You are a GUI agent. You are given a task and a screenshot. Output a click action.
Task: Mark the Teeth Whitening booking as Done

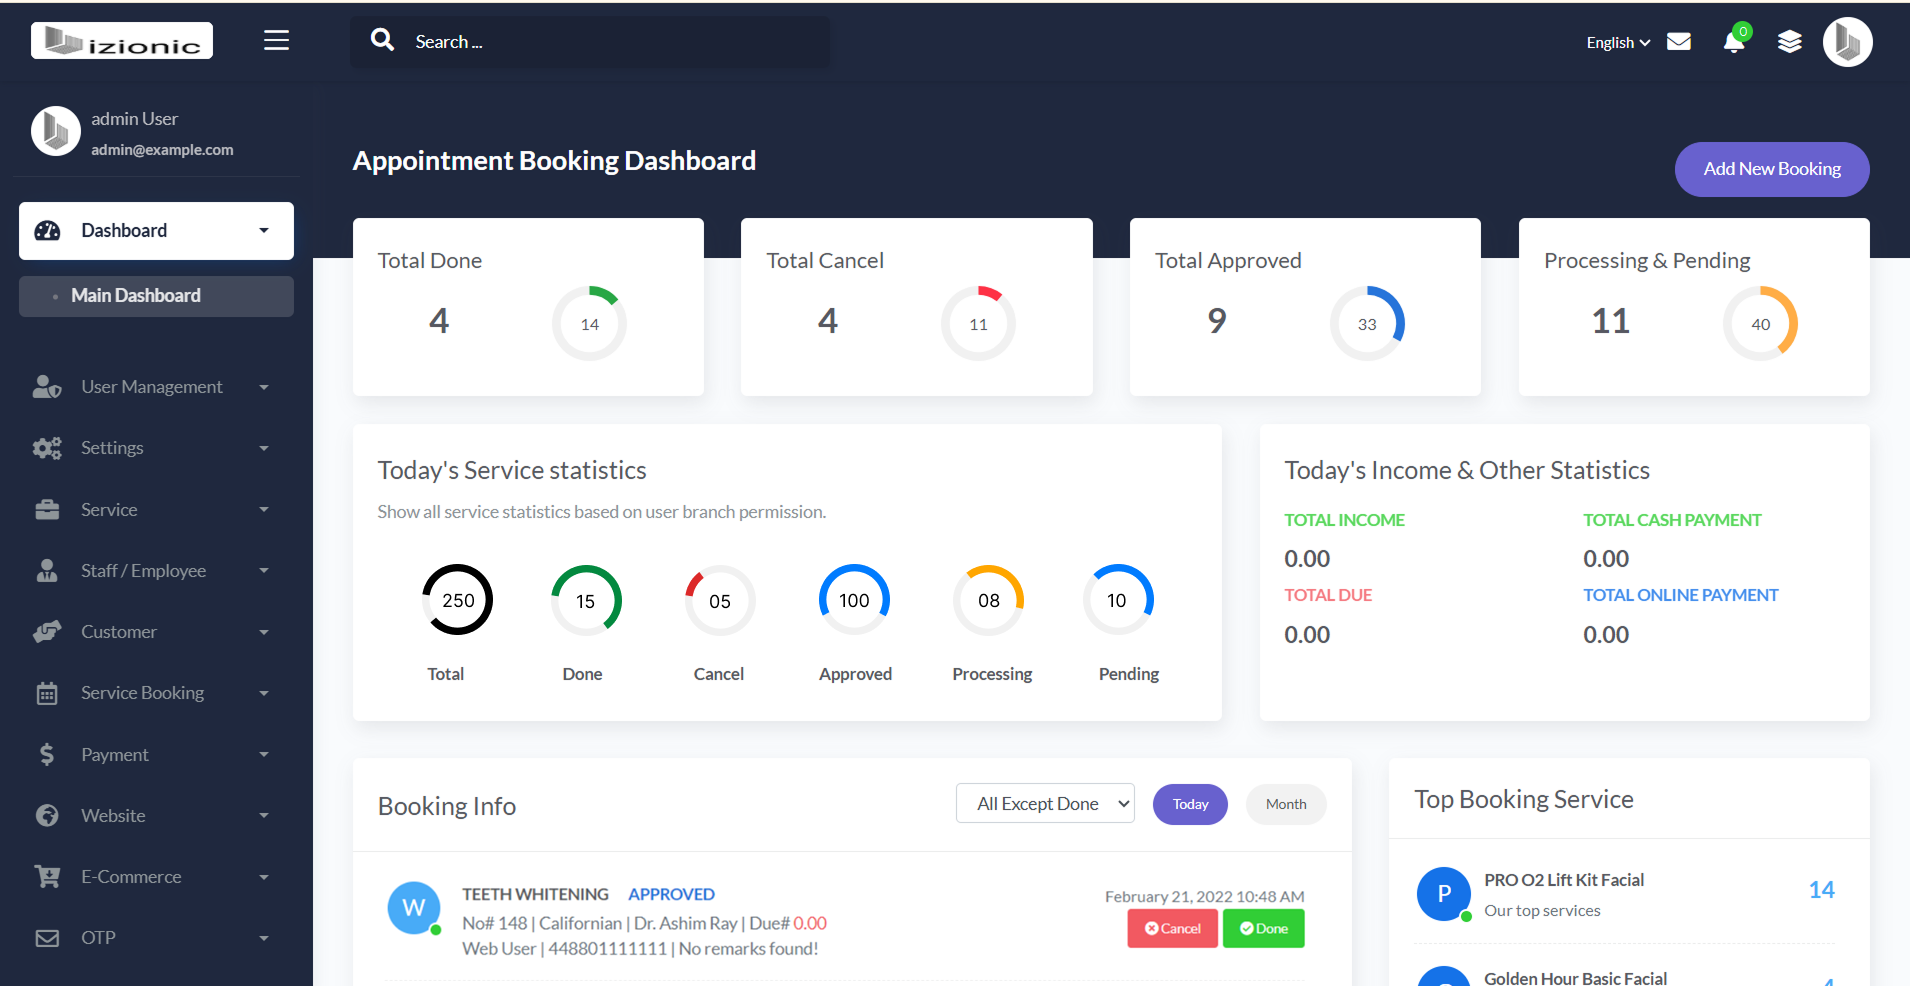(1263, 928)
